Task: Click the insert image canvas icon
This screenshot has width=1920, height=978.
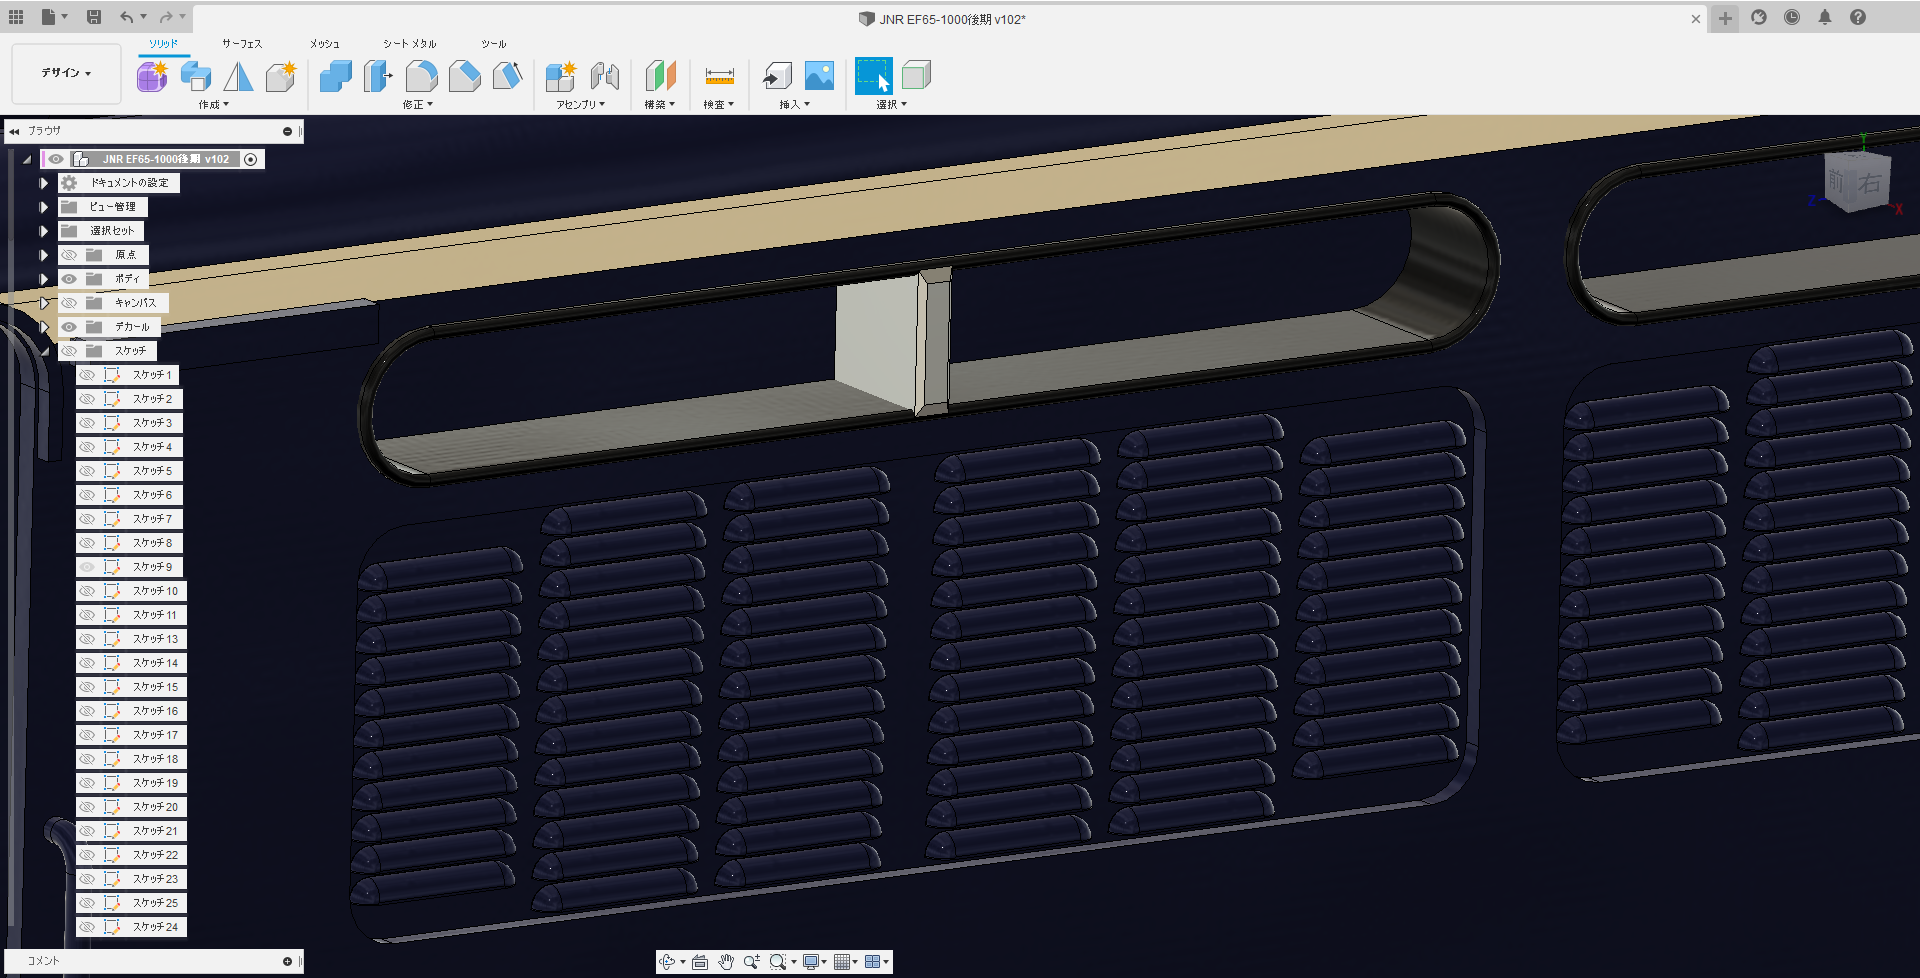Action: (819, 76)
